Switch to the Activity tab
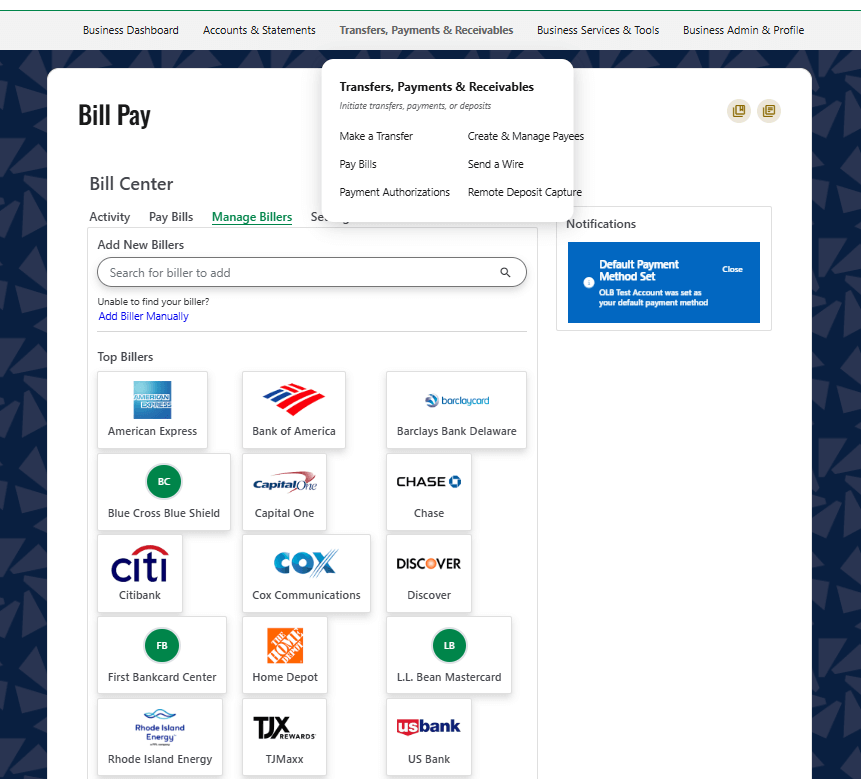The height and width of the screenshot is (779, 861). (110, 217)
